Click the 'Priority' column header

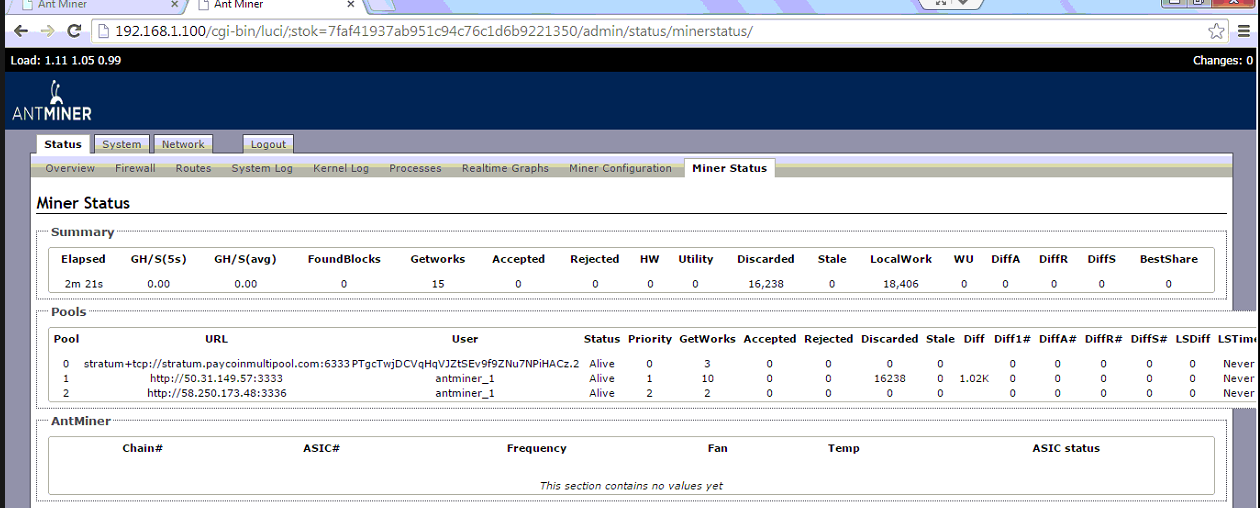[x=649, y=339]
